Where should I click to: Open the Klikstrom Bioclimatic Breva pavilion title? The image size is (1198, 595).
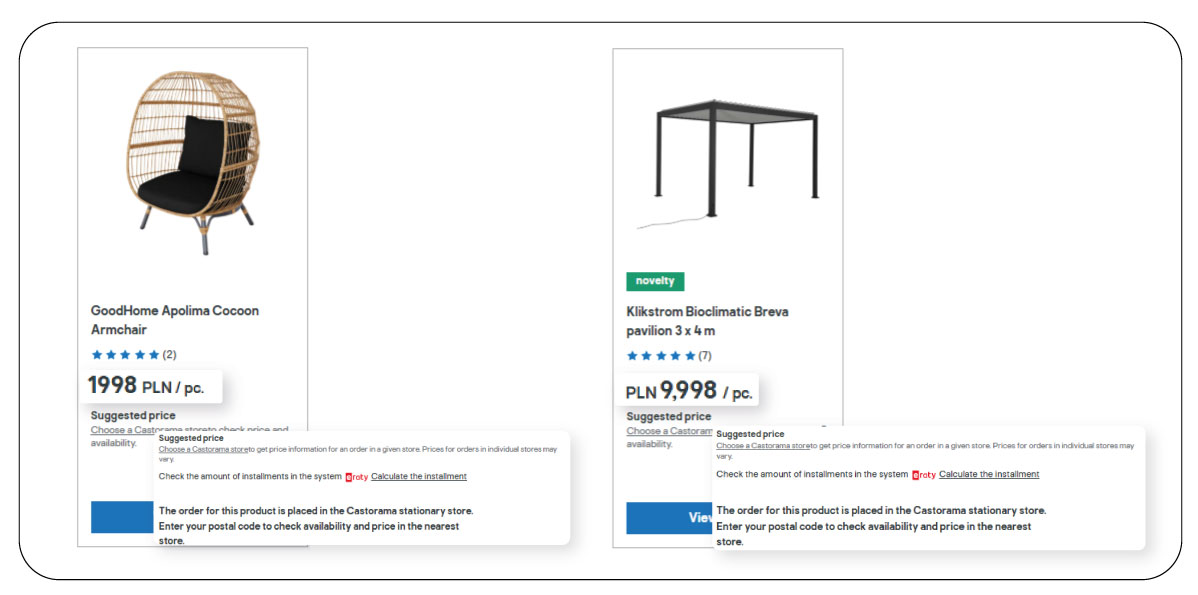[706, 321]
